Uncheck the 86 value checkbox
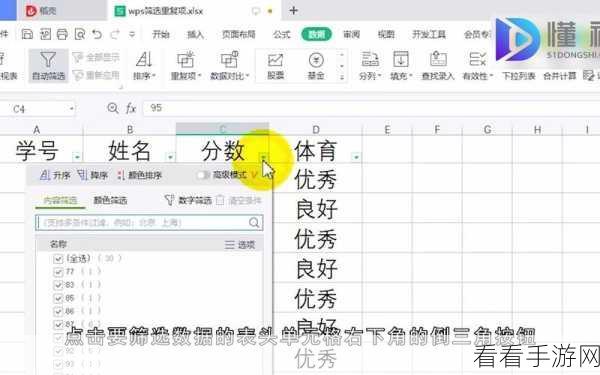Viewport: 600px width, 375px height. pyautogui.click(x=58, y=311)
